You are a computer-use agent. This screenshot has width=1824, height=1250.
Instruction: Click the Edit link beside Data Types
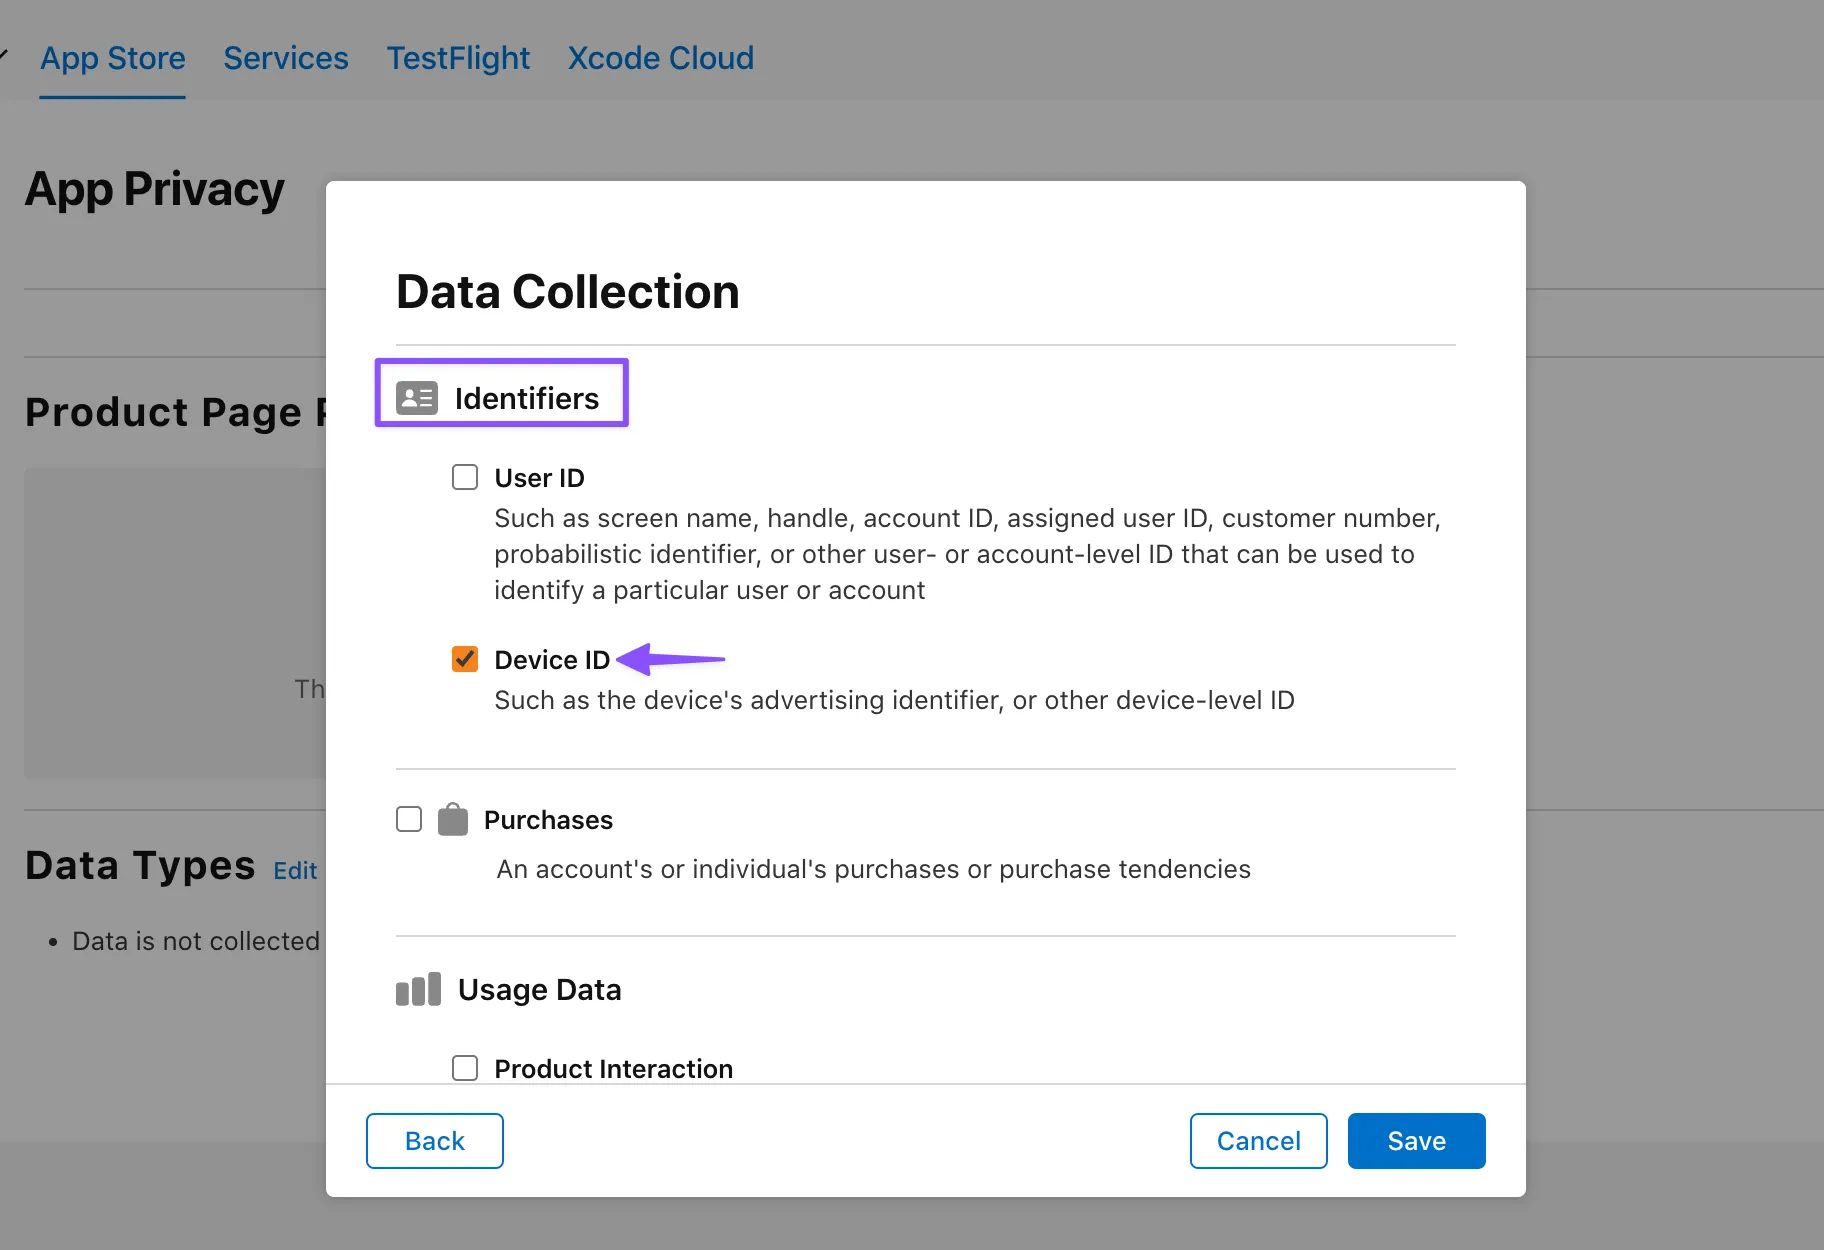(x=295, y=870)
